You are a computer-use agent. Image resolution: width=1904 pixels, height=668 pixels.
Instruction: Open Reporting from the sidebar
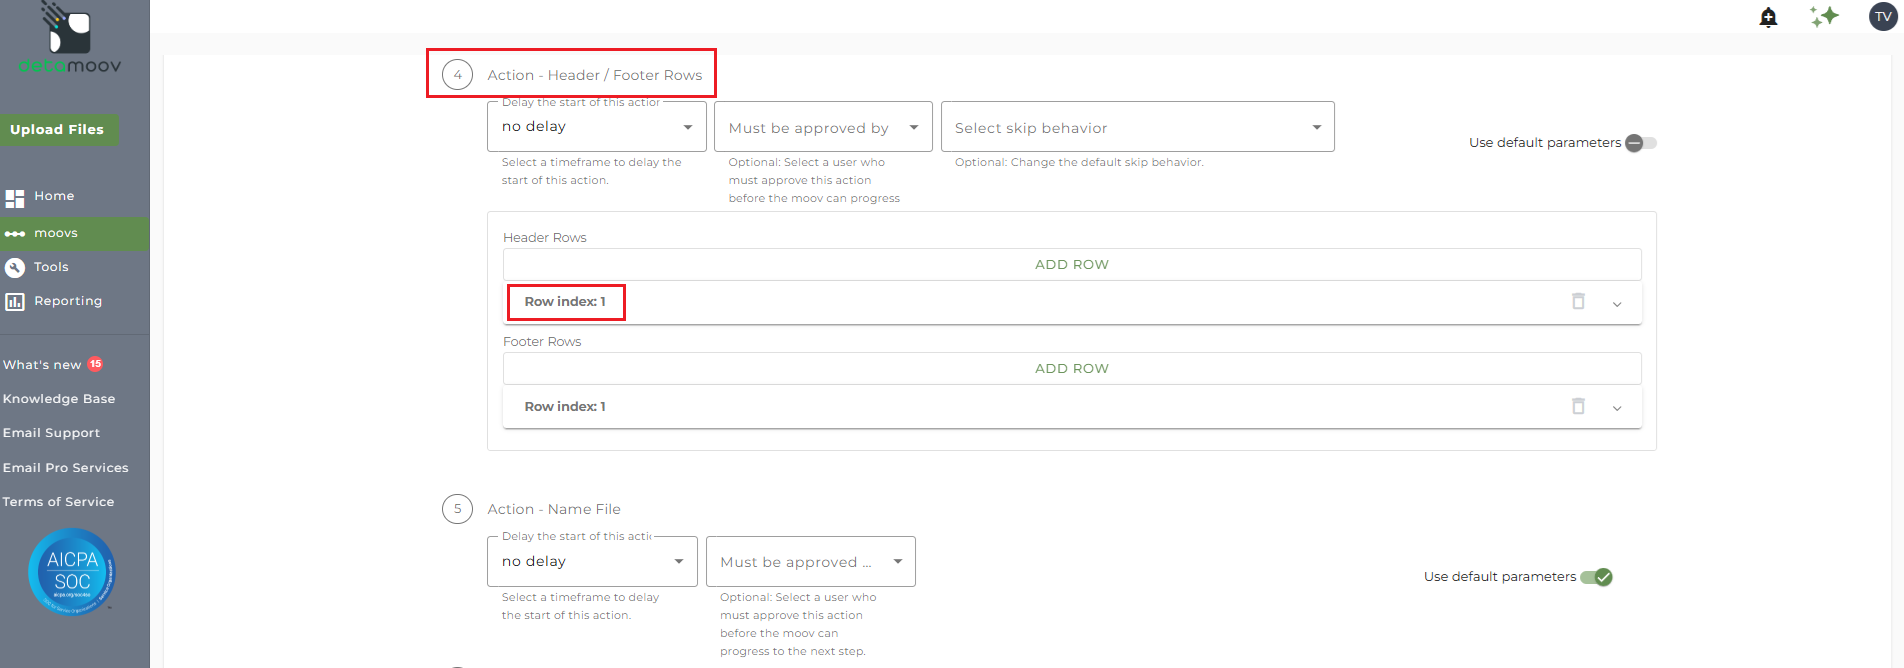(x=67, y=301)
